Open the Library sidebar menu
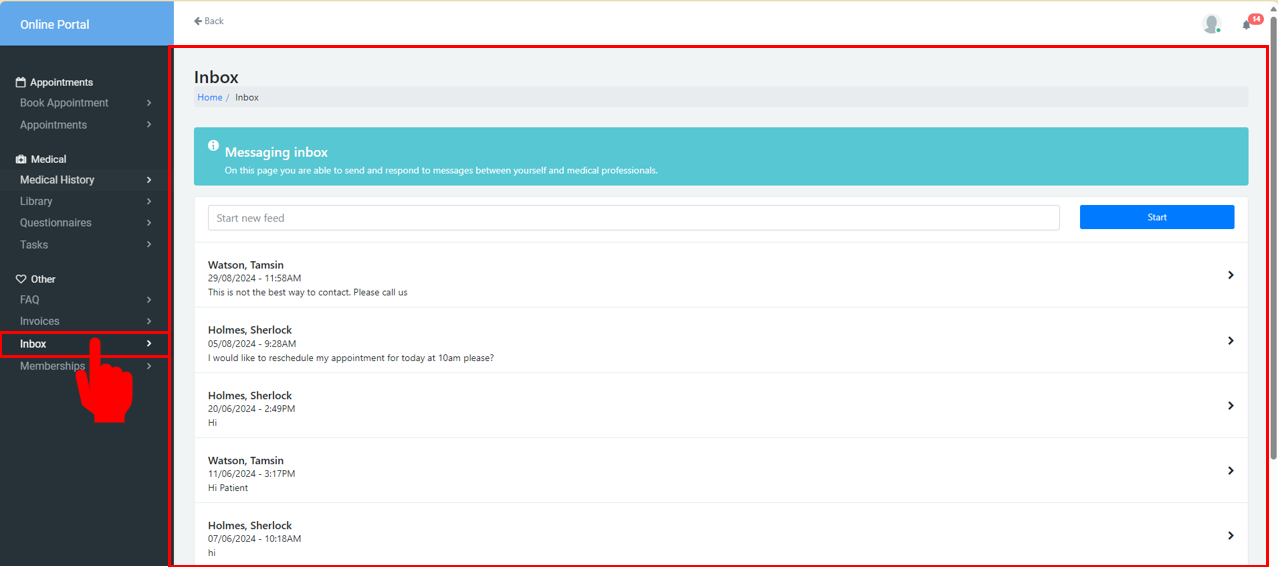1278x567 pixels. point(36,201)
